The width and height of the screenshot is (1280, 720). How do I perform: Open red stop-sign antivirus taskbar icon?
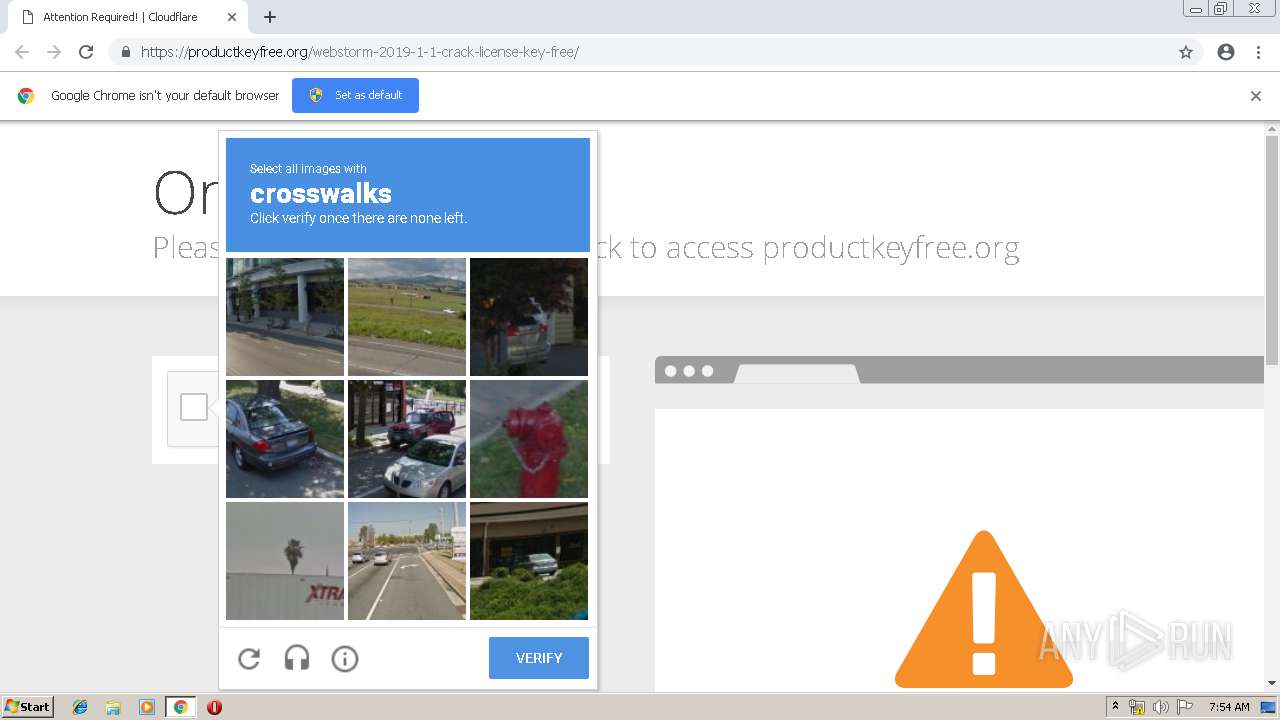tap(214, 707)
